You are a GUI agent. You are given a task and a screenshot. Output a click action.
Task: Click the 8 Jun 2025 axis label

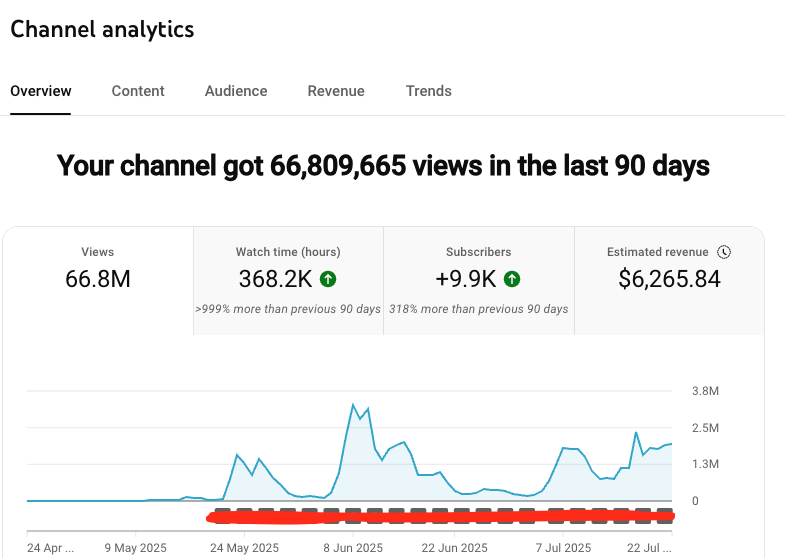click(x=352, y=547)
